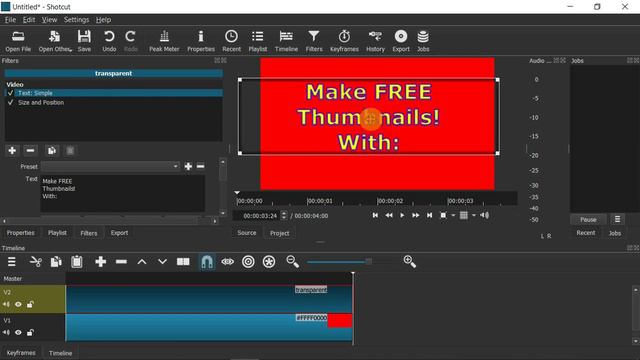This screenshot has width=640, height=360.
Task: Cut selected clip with scissors icon
Action: point(36,262)
